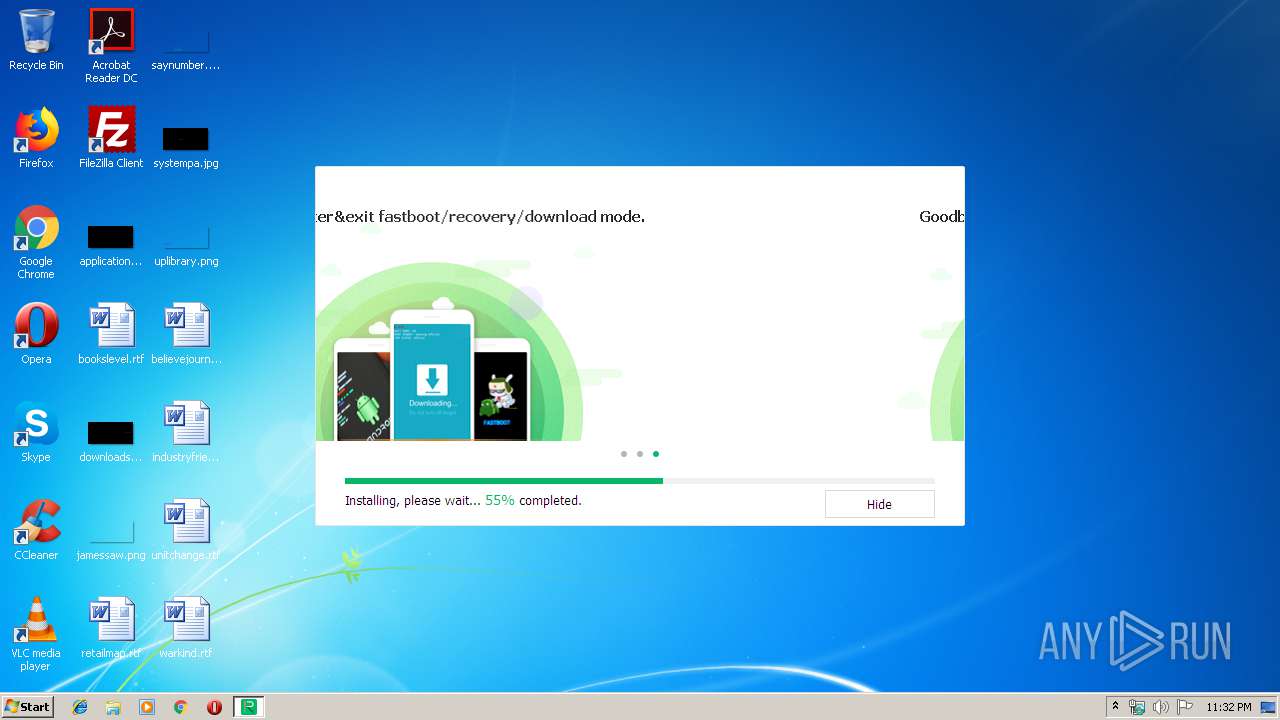Click the installation progress bar
The height and width of the screenshot is (720, 1280).
(640, 481)
